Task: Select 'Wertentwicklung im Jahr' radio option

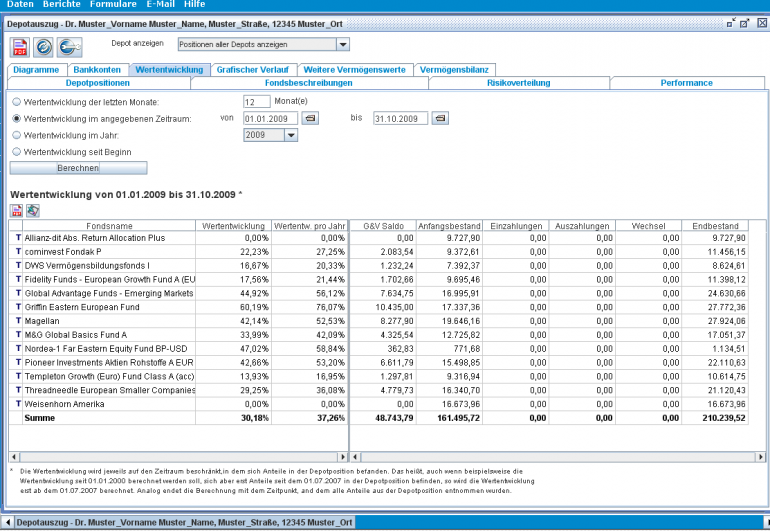Action: [16, 135]
